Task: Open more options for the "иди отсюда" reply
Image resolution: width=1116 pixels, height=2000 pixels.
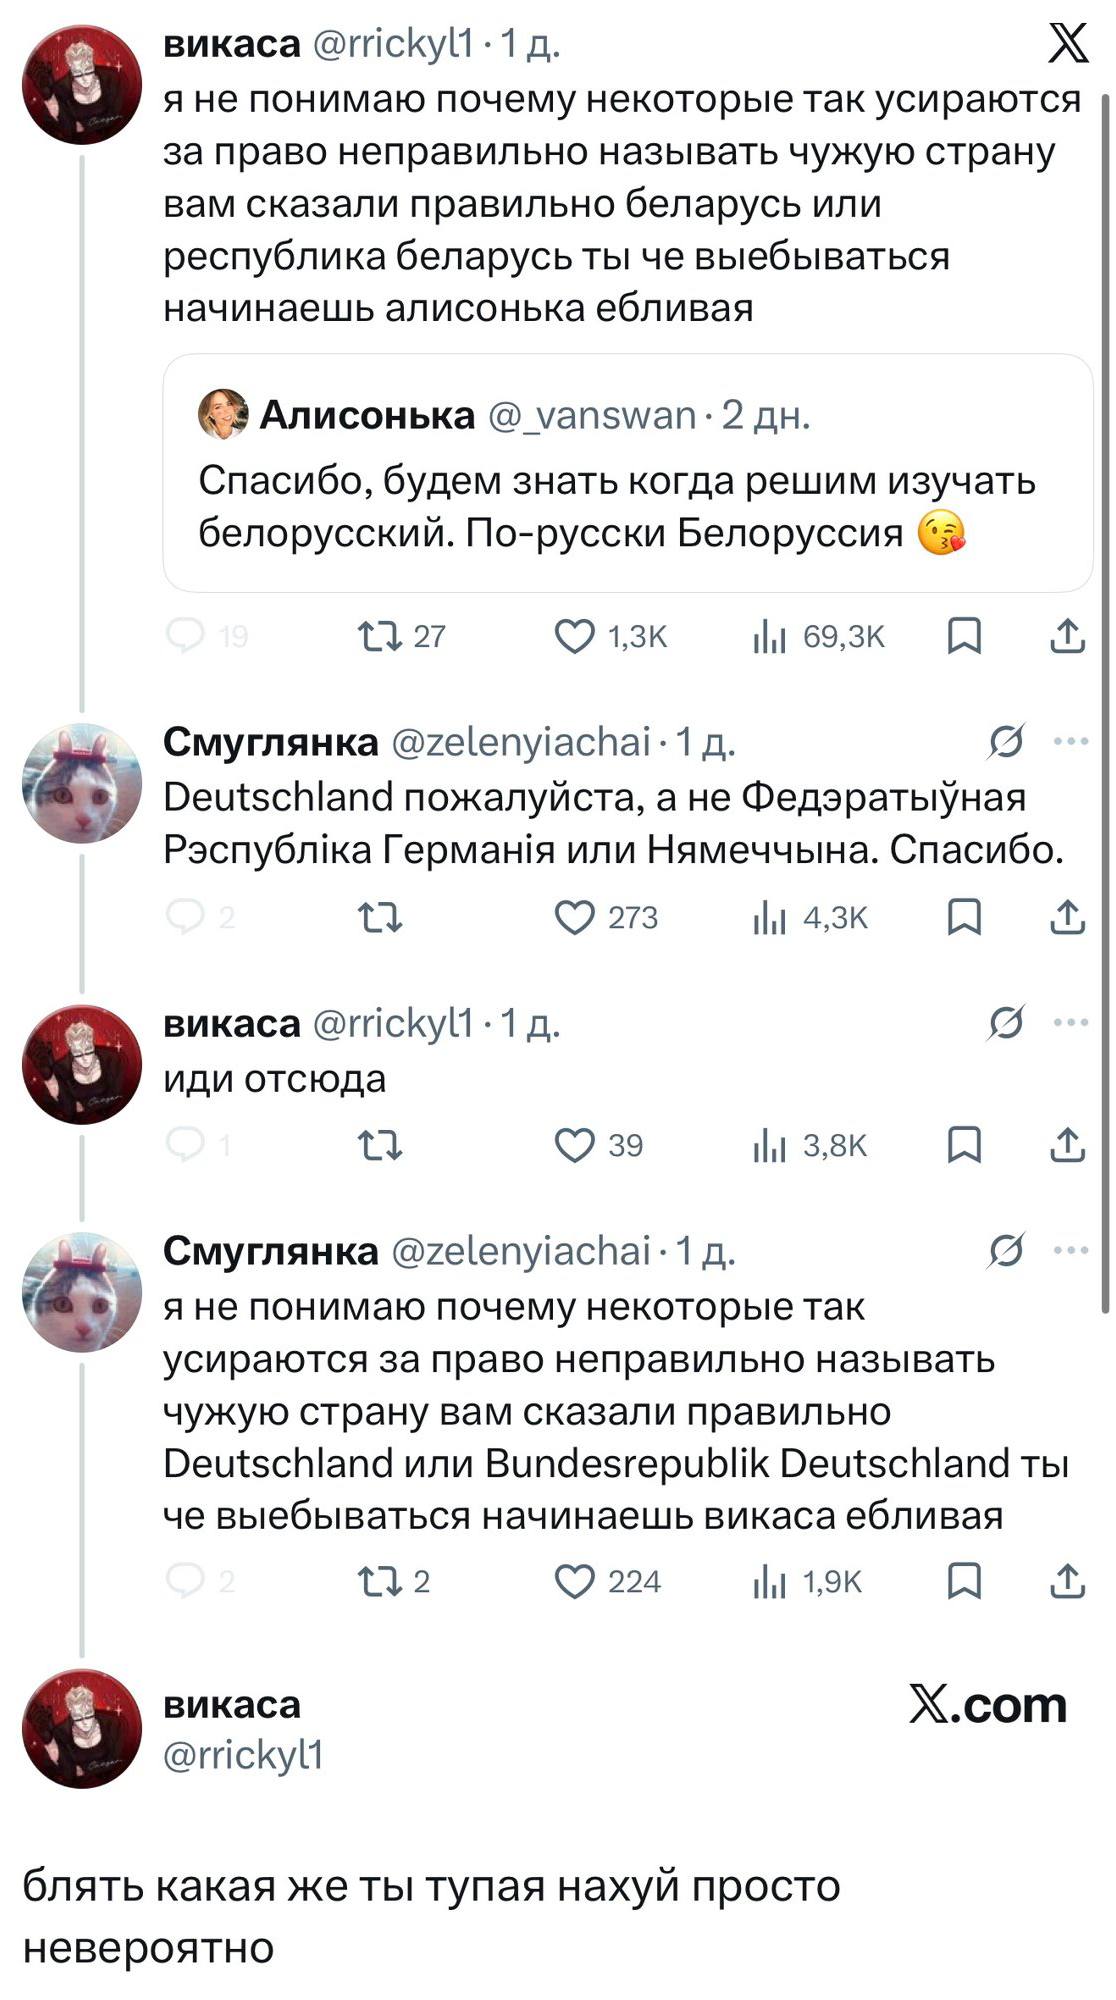Action: pyautogui.click(x=1071, y=1023)
